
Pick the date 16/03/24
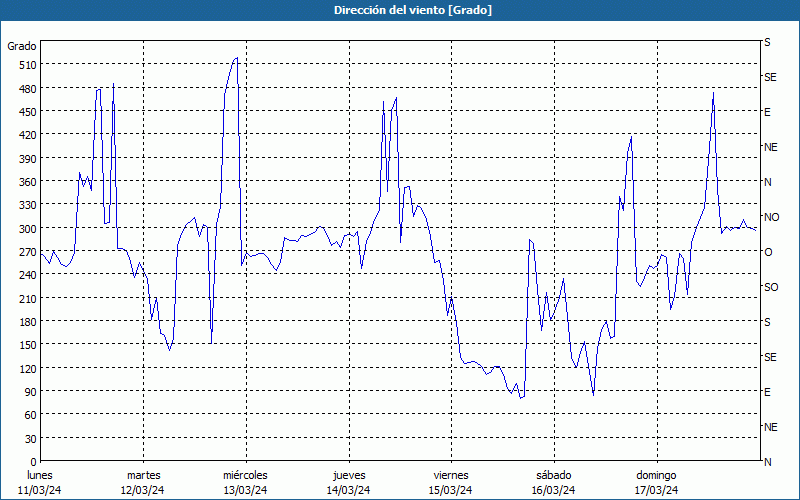point(554,490)
